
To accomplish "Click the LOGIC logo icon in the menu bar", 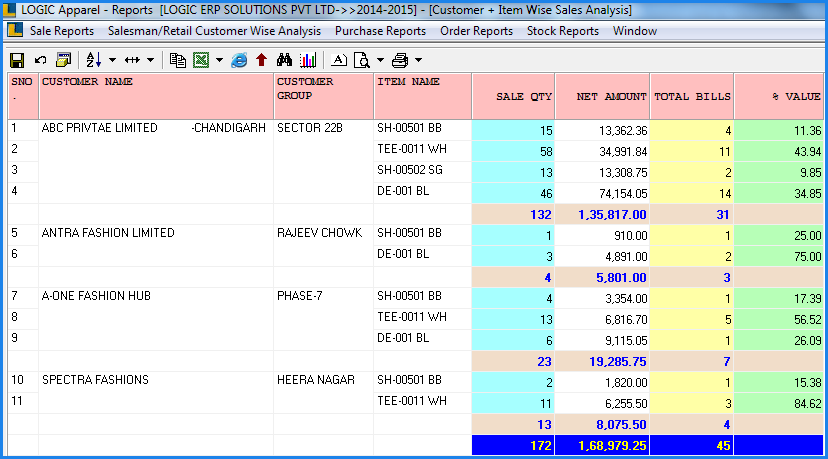I will click(15, 31).
